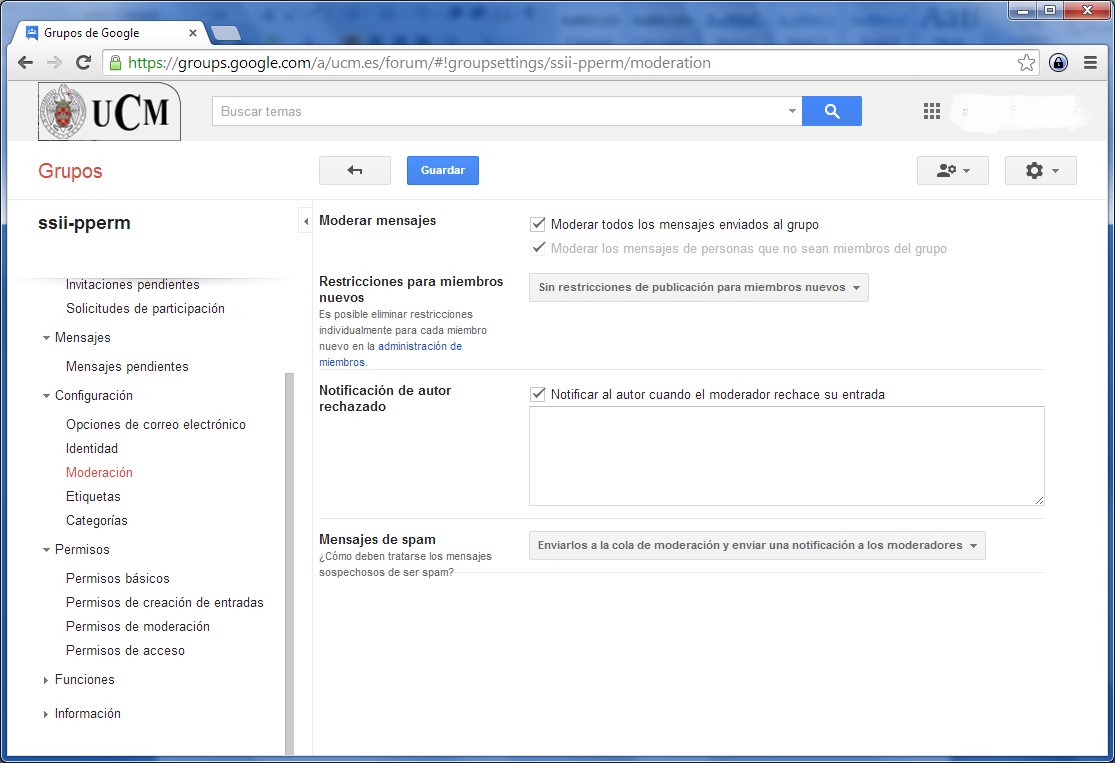The image size is (1115, 763).
Task: Open the settings gear menu
Action: (x=1040, y=171)
